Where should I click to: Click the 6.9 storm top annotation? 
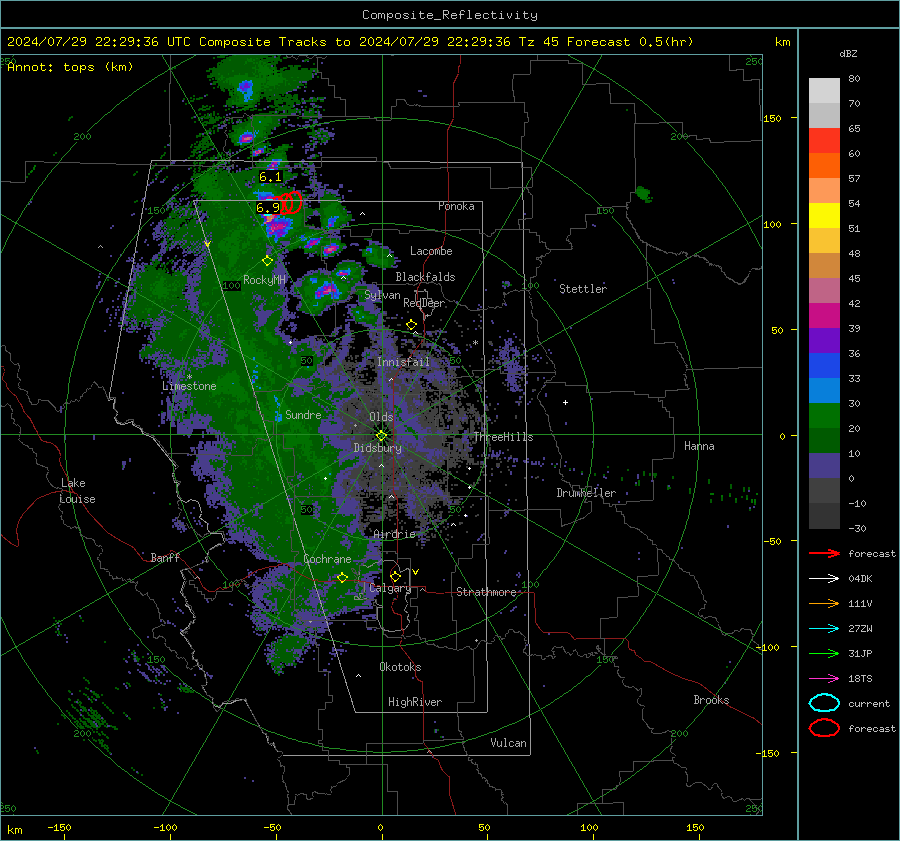point(268,208)
